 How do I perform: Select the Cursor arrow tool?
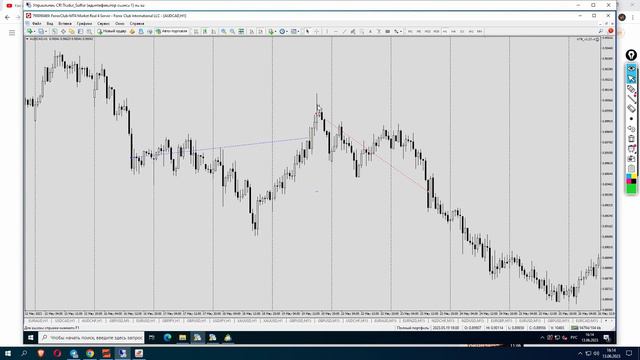point(307,31)
